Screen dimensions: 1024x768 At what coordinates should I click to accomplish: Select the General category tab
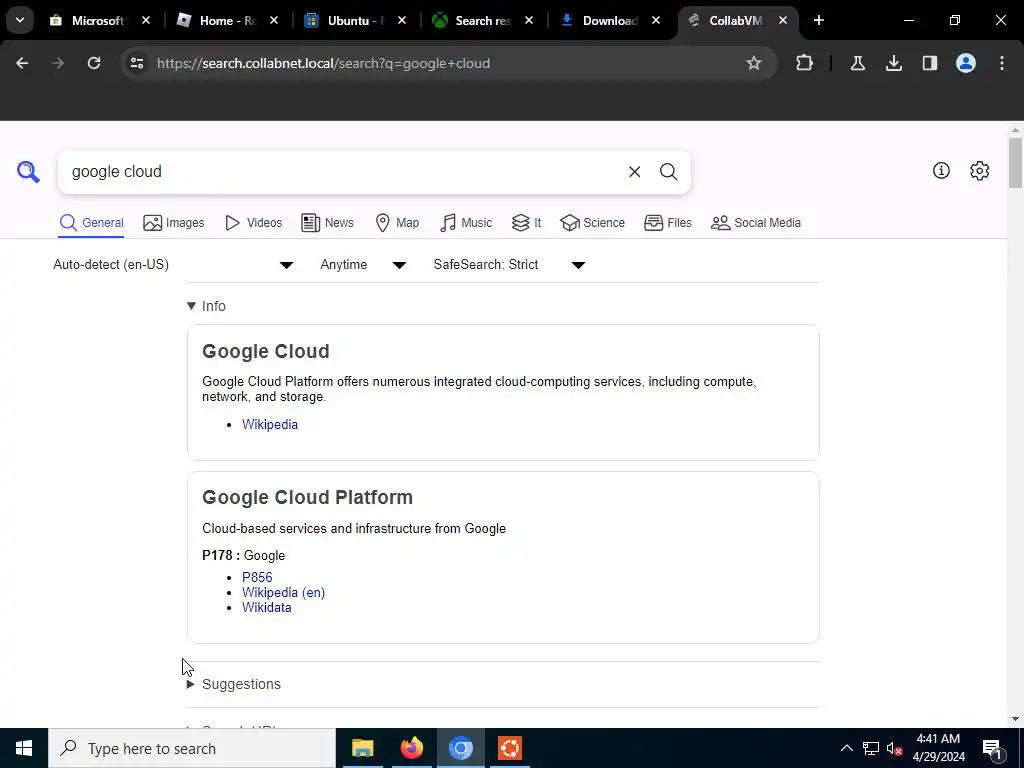[91, 223]
